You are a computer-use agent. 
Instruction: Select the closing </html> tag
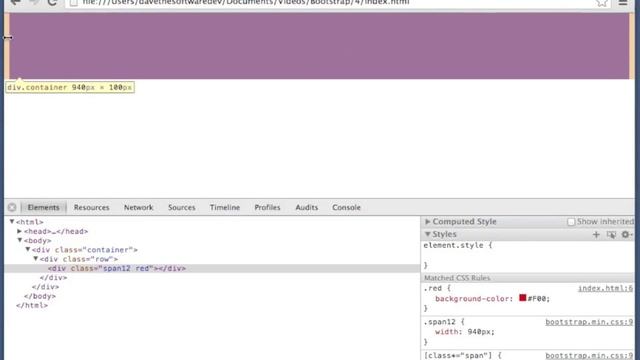point(32,305)
